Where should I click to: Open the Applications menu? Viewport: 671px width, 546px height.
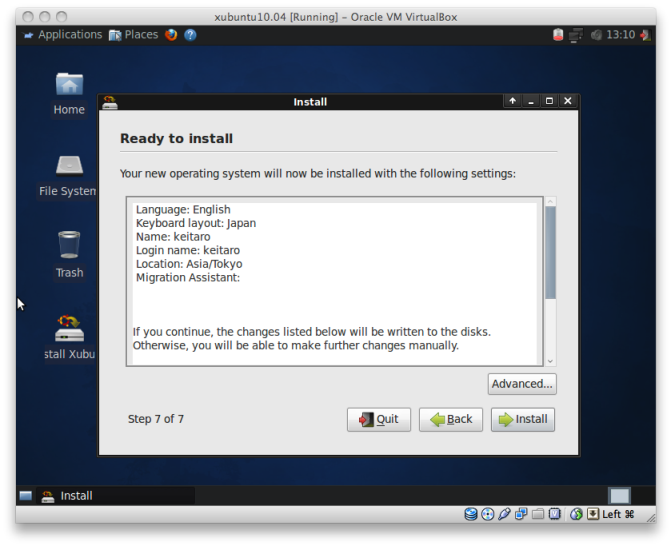tap(63, 35)
